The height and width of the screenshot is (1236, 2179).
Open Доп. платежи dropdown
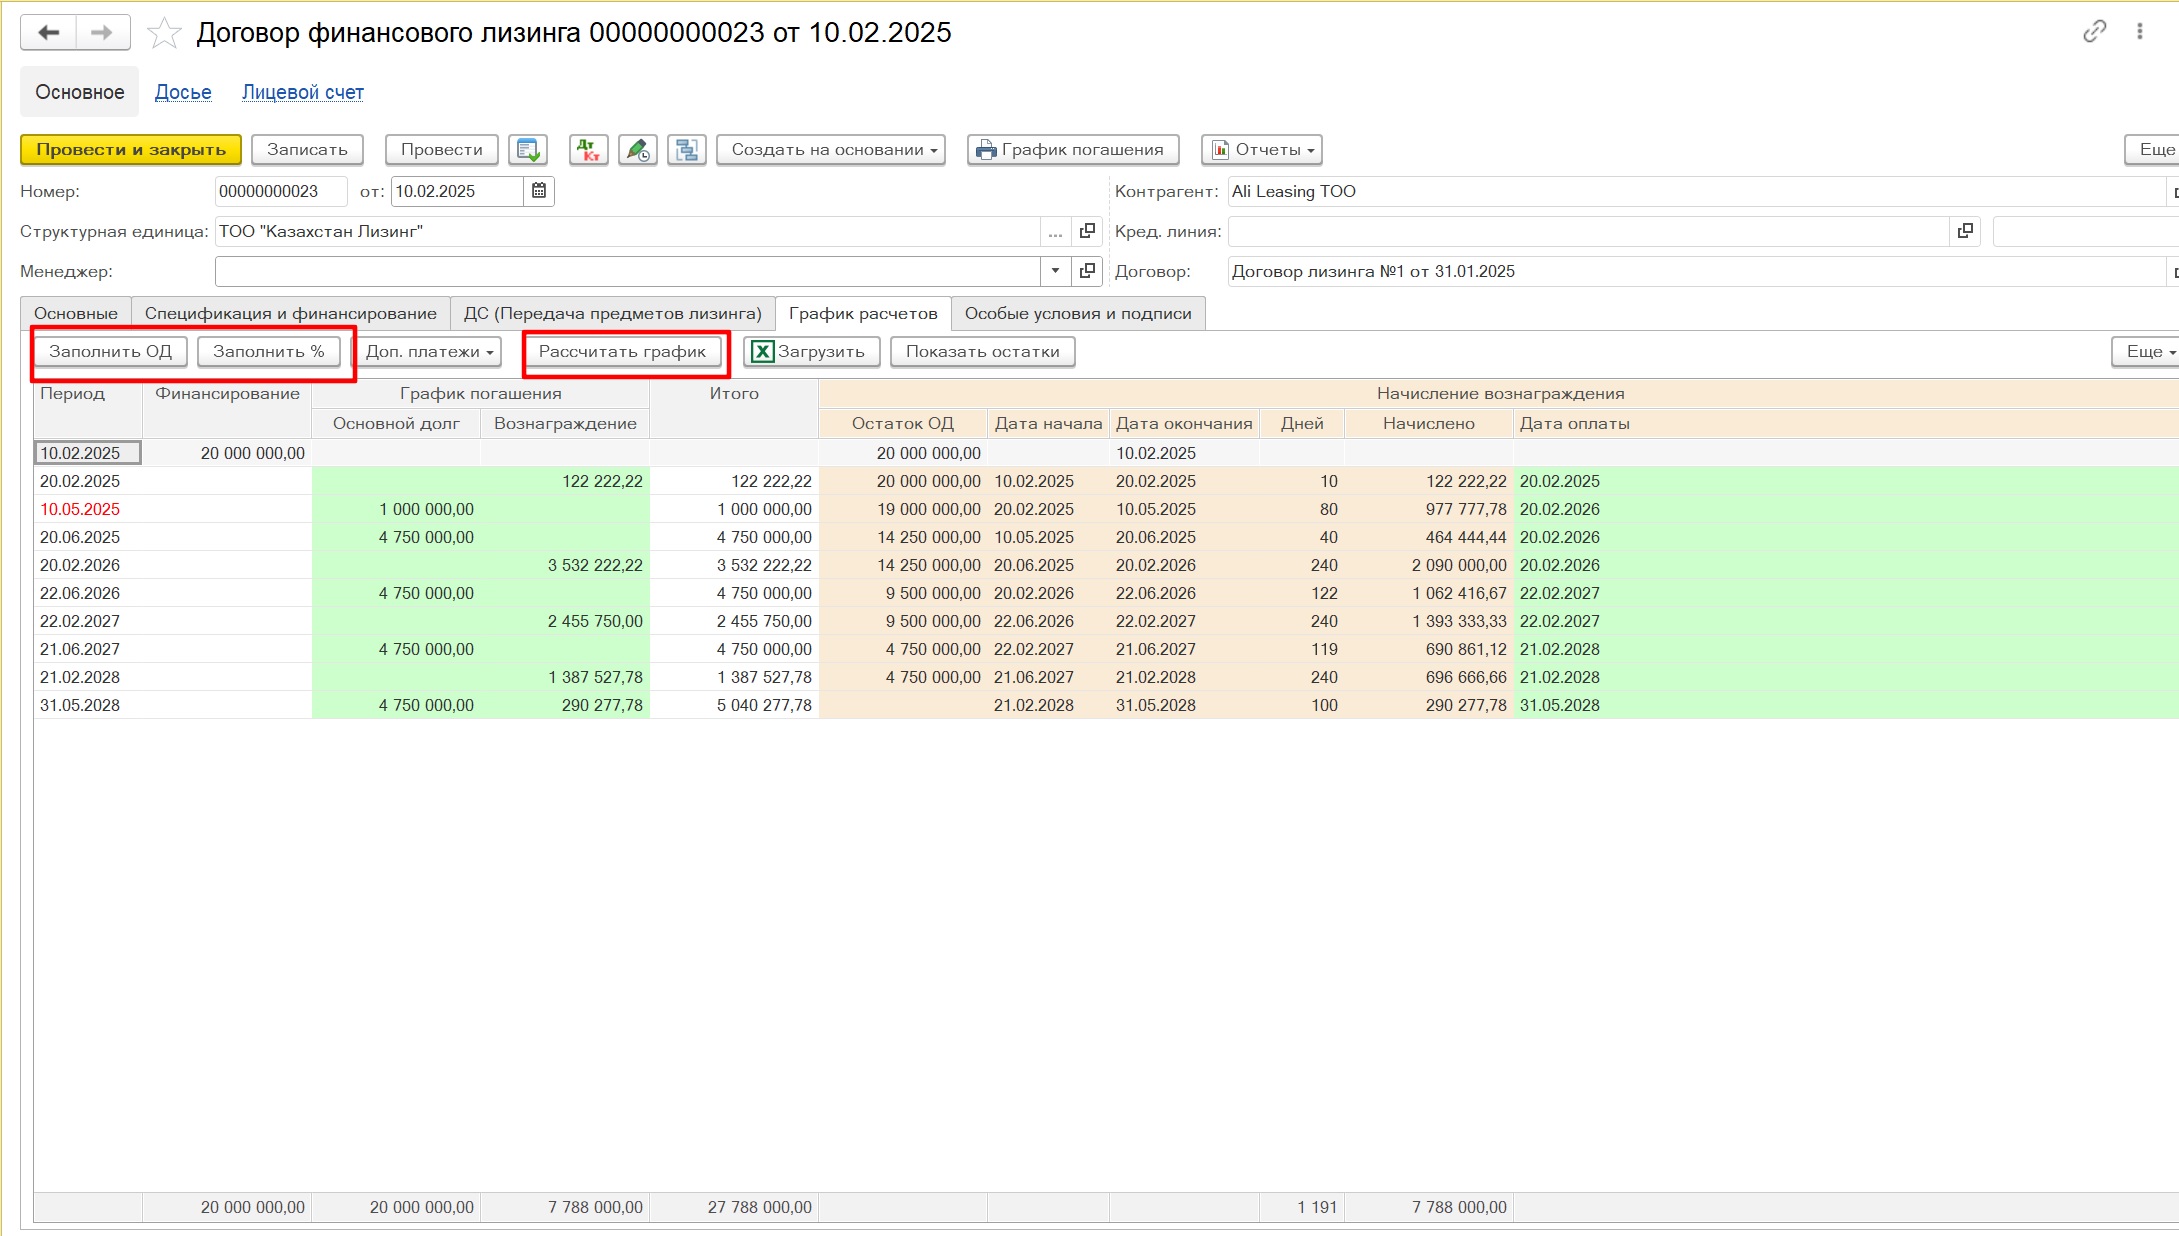point(428,352)
